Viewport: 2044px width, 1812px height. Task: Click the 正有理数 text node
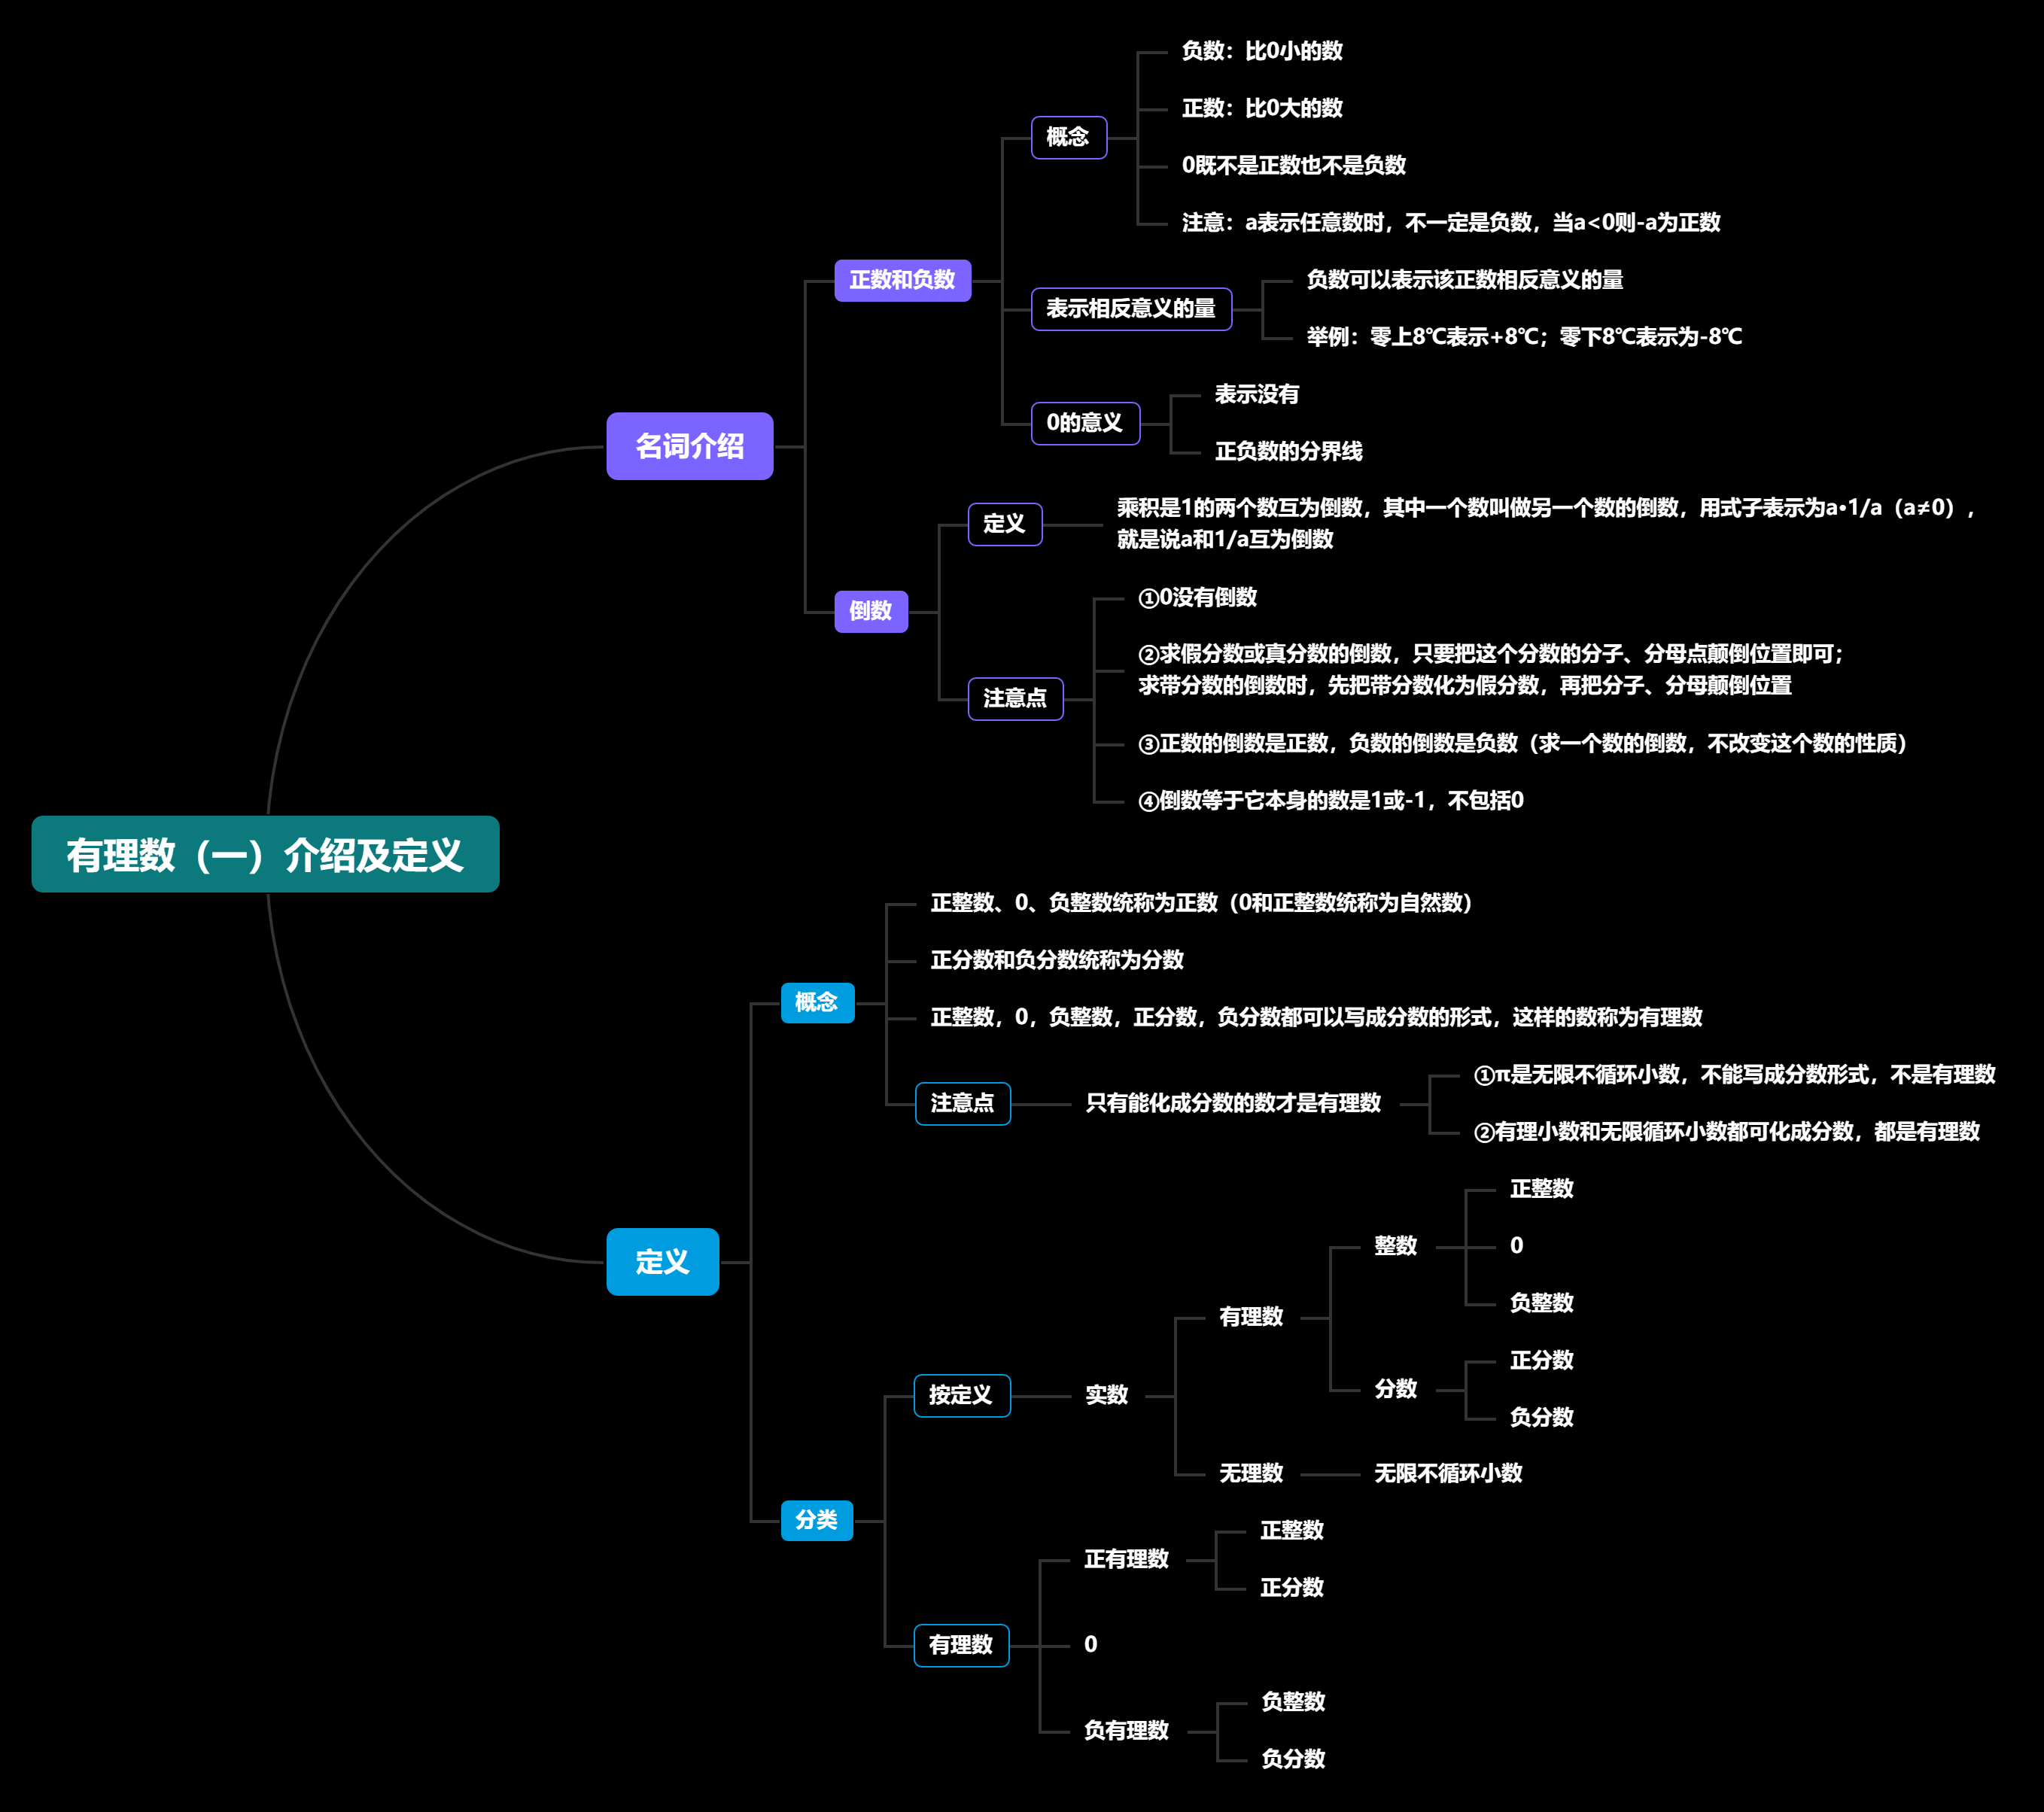(x=1126, y=1559)
